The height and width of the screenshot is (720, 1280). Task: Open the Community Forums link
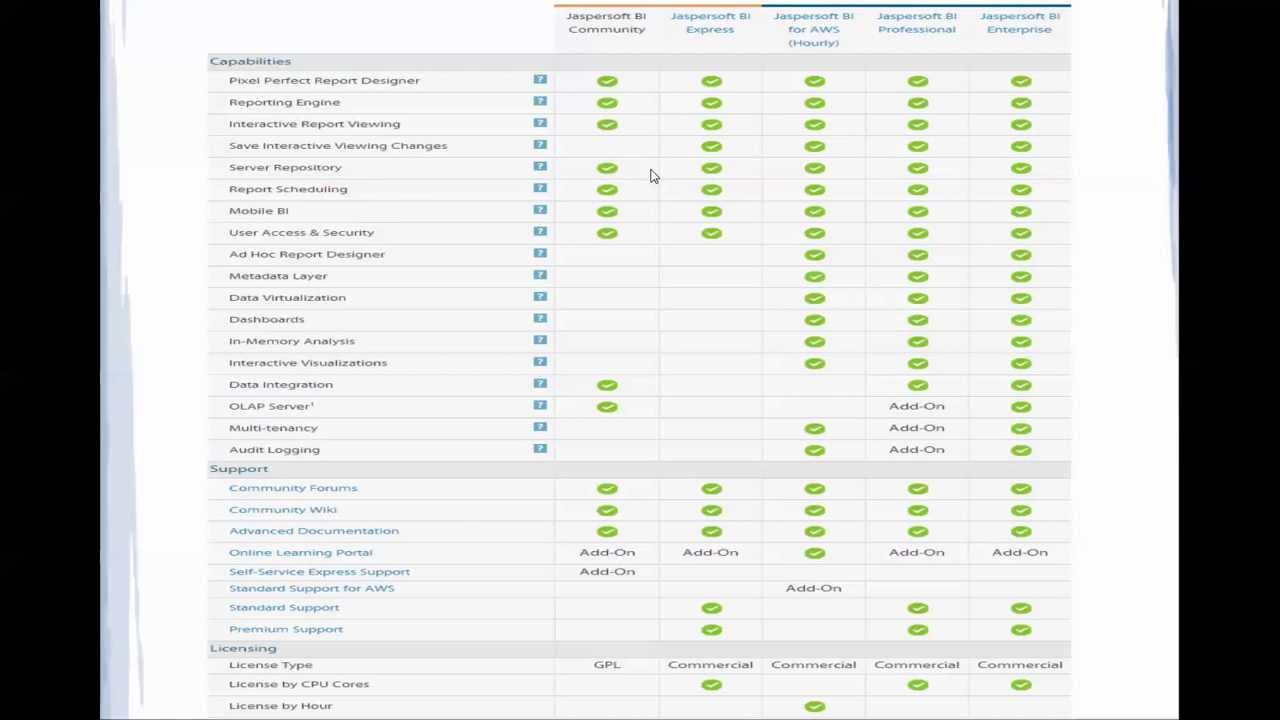(x=293, y=488)
